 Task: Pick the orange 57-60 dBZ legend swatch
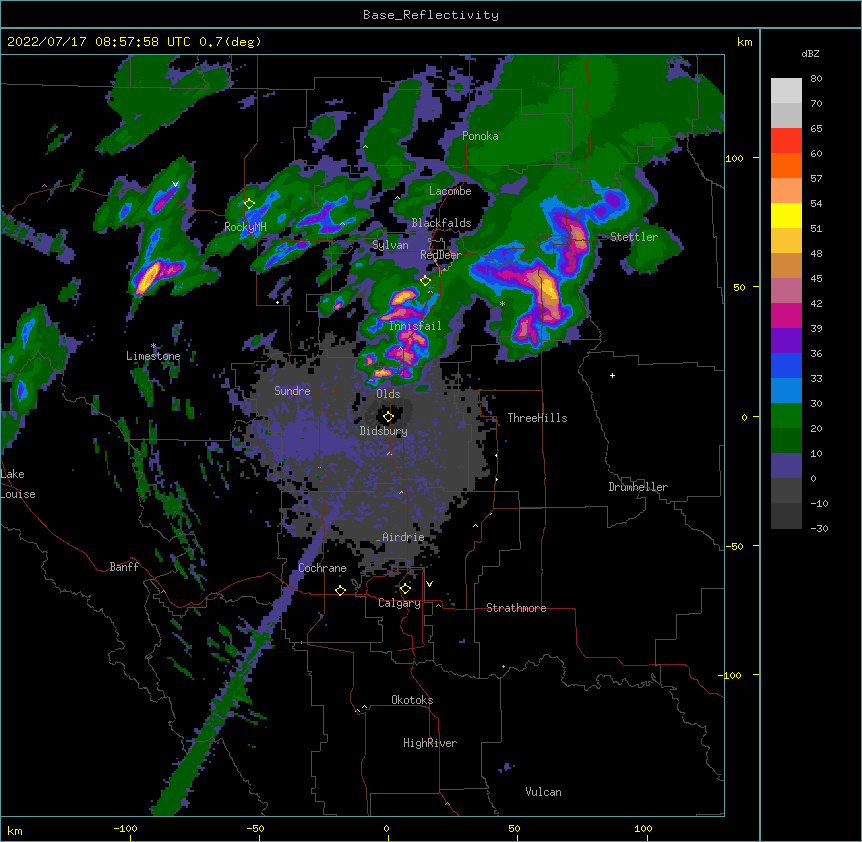tap(786, 165)
